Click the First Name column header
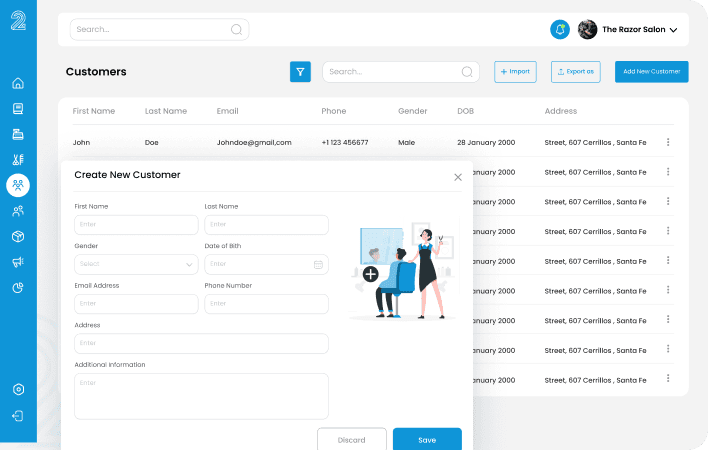The image size is (708, 450). pyautogui.click(x=94, y=111)
